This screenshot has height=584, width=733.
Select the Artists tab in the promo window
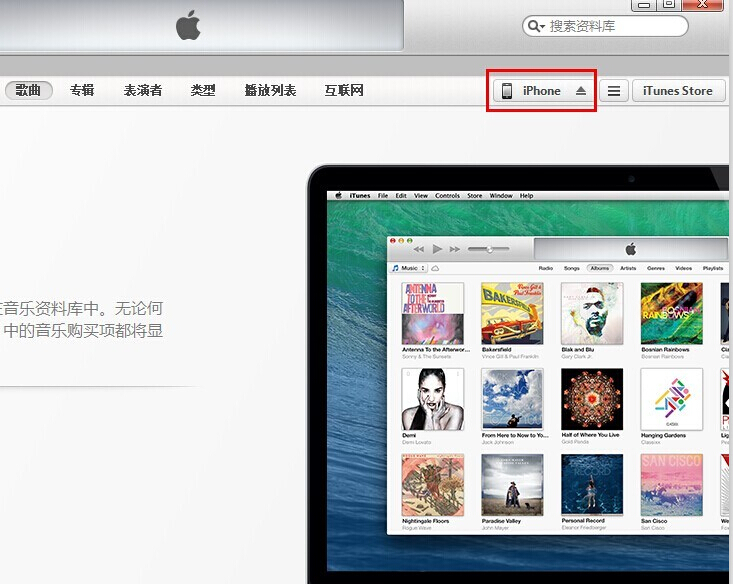pos(628,268)
